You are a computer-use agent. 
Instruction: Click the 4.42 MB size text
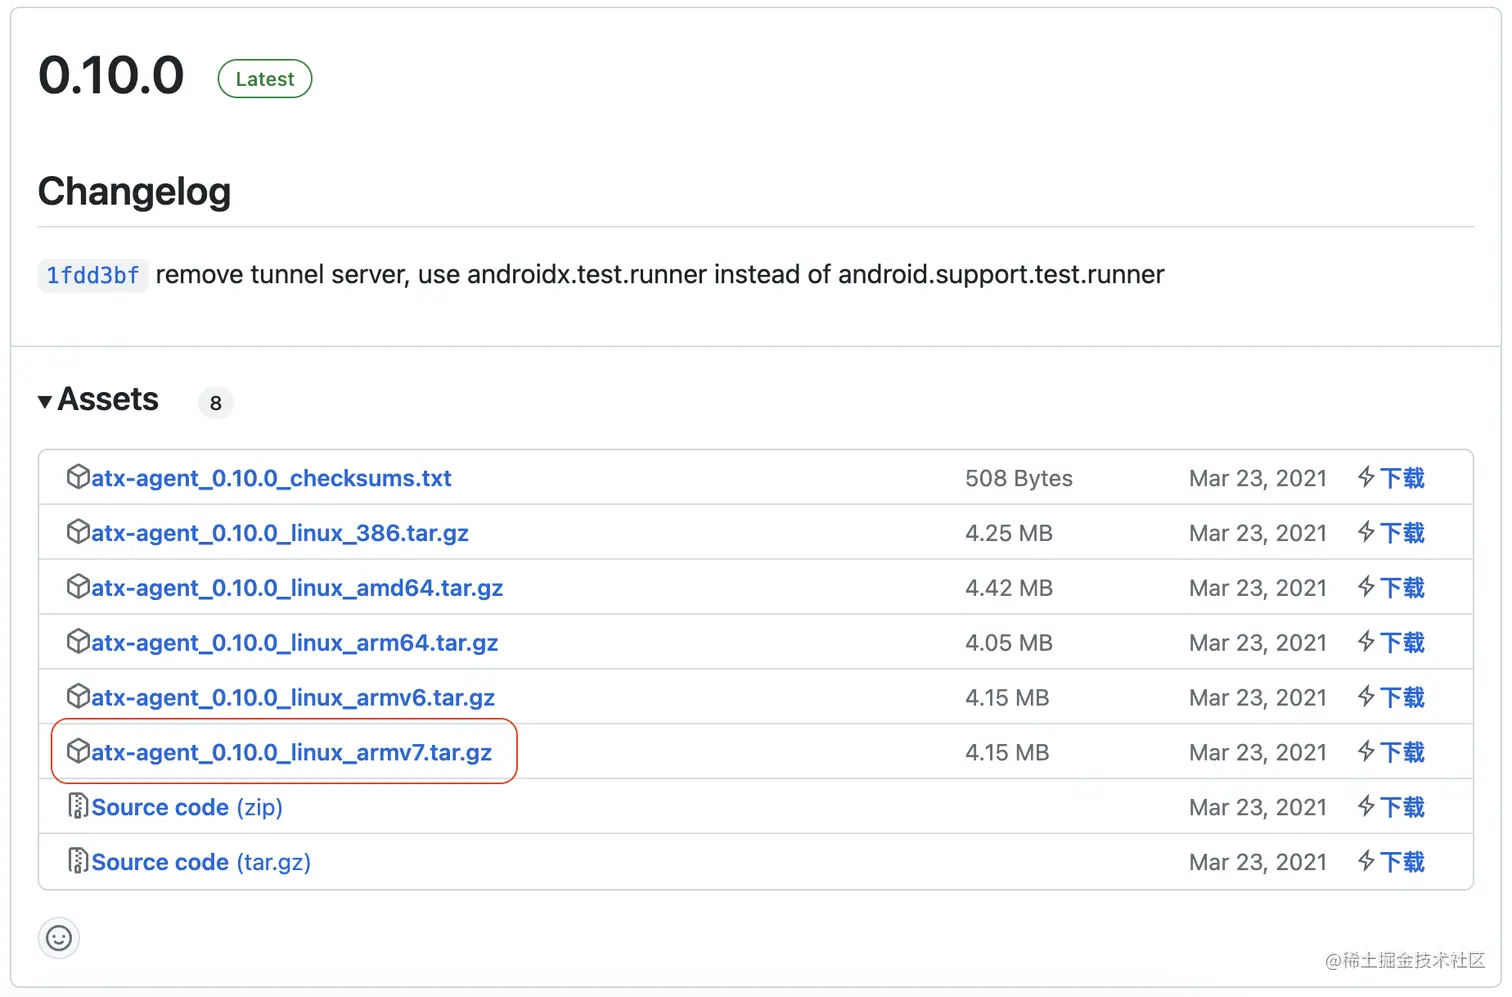pos(1009,588)
